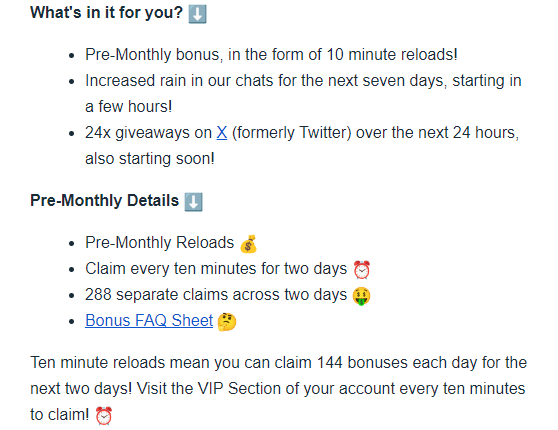
Task: Click the "24x giveaways" text
Action: (148, 133)
